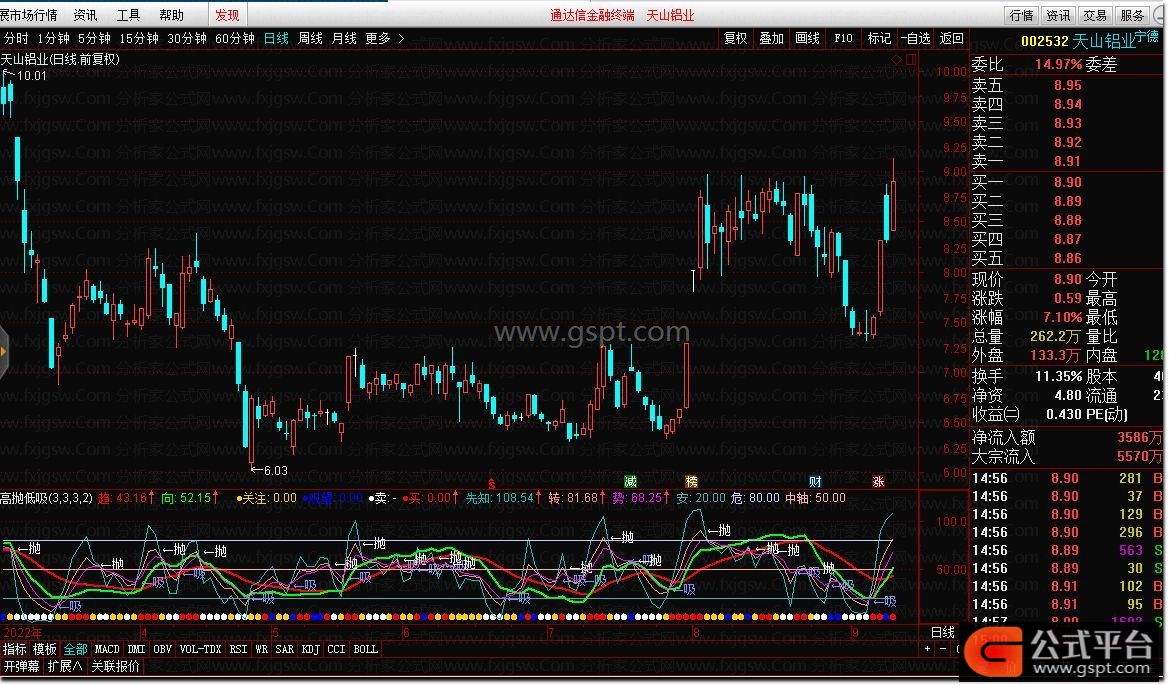Click the red 涨 marker under the chart
Viewport: 1169px width, 685px height.
tap(878, 482)
